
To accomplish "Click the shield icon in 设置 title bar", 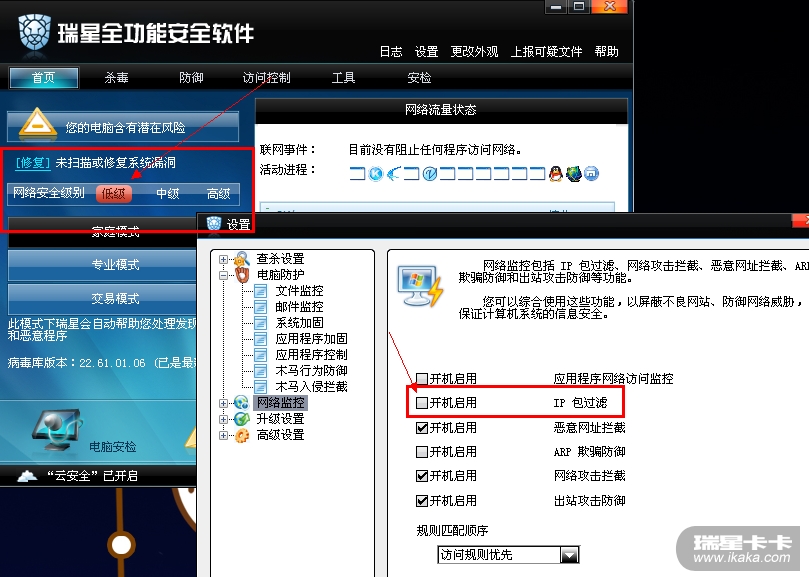I will coord(214,223).
